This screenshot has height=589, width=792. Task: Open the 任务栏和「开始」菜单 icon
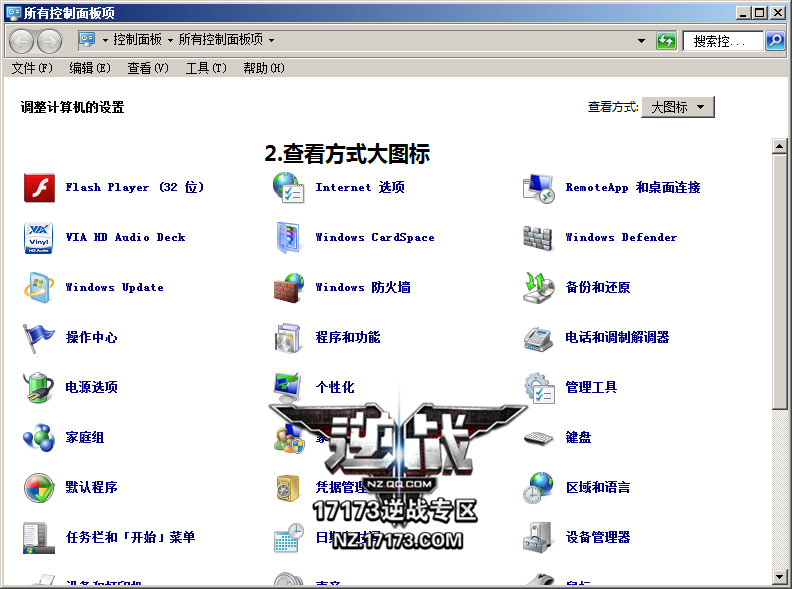[38, 537]
